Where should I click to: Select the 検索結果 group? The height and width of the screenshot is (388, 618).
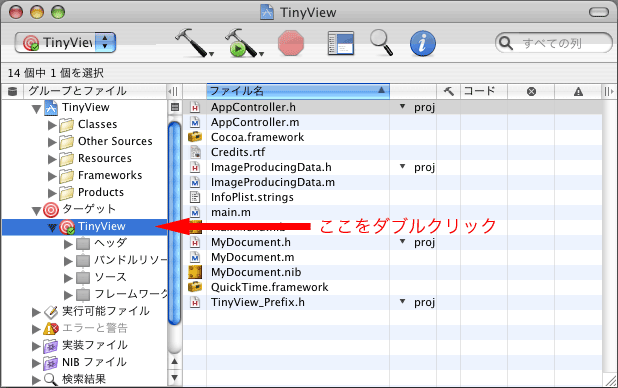click(84, 379)
